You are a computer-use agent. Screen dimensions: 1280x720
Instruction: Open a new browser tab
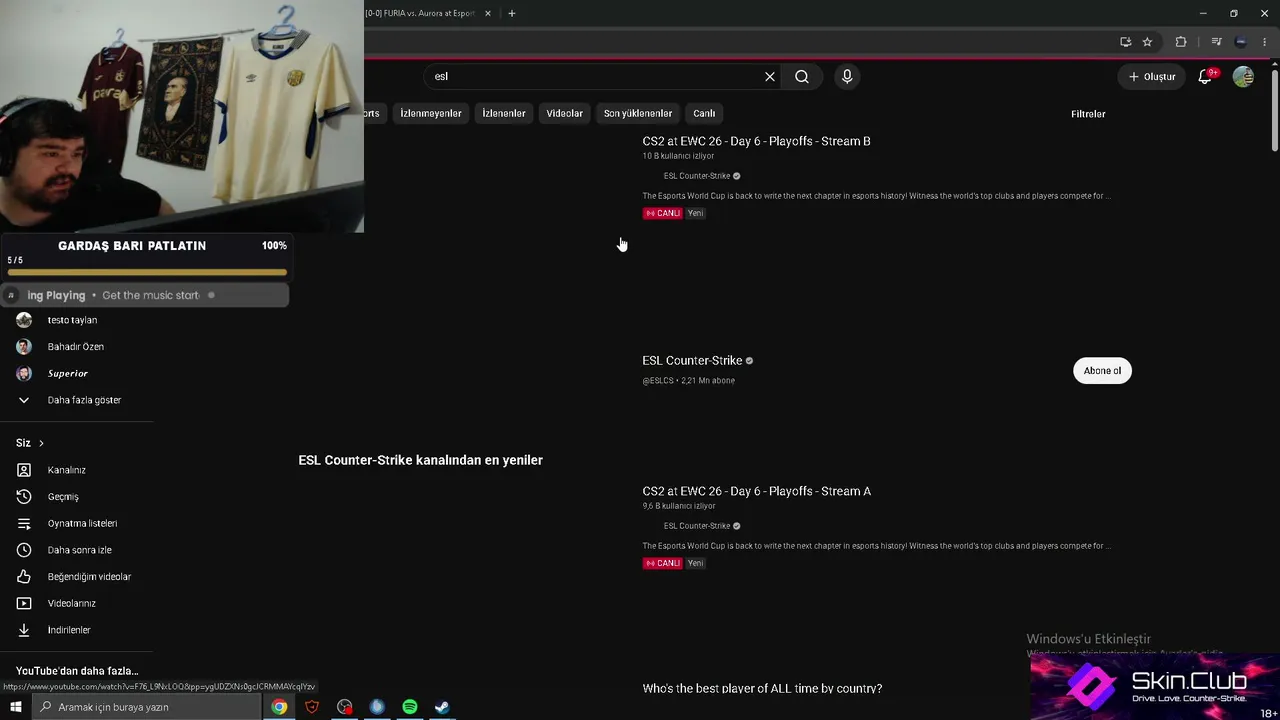click(x=512, y=13)
